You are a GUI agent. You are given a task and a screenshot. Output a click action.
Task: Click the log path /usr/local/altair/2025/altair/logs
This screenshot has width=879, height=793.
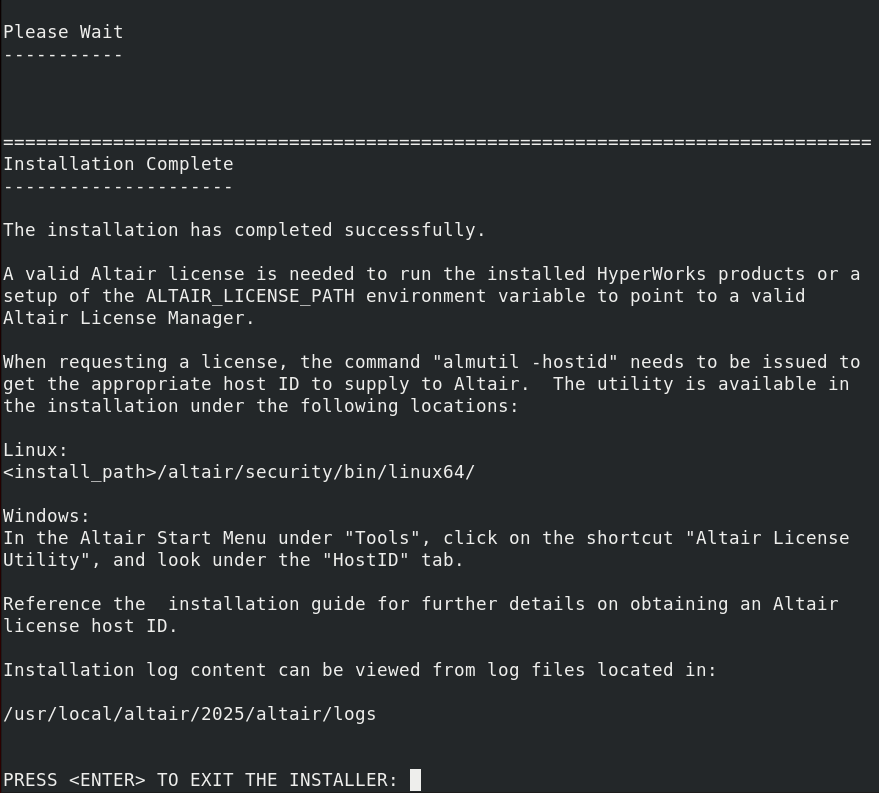(x=190, y=714)
